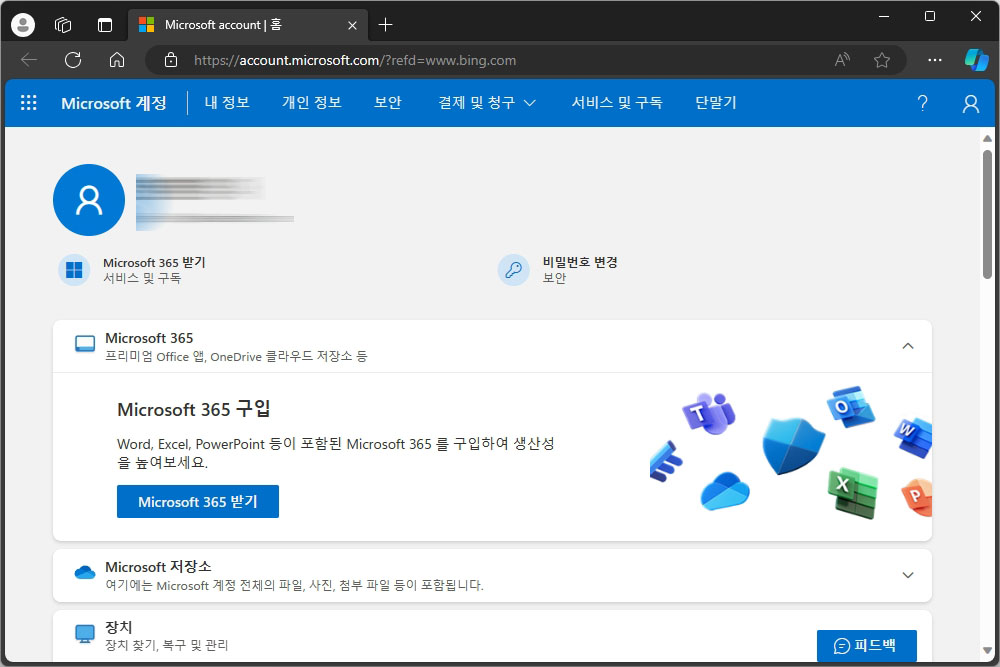This screenshot has width=1000, height=667.
Task: Click the Teams app icon illustration
Action: click(709, 413)
